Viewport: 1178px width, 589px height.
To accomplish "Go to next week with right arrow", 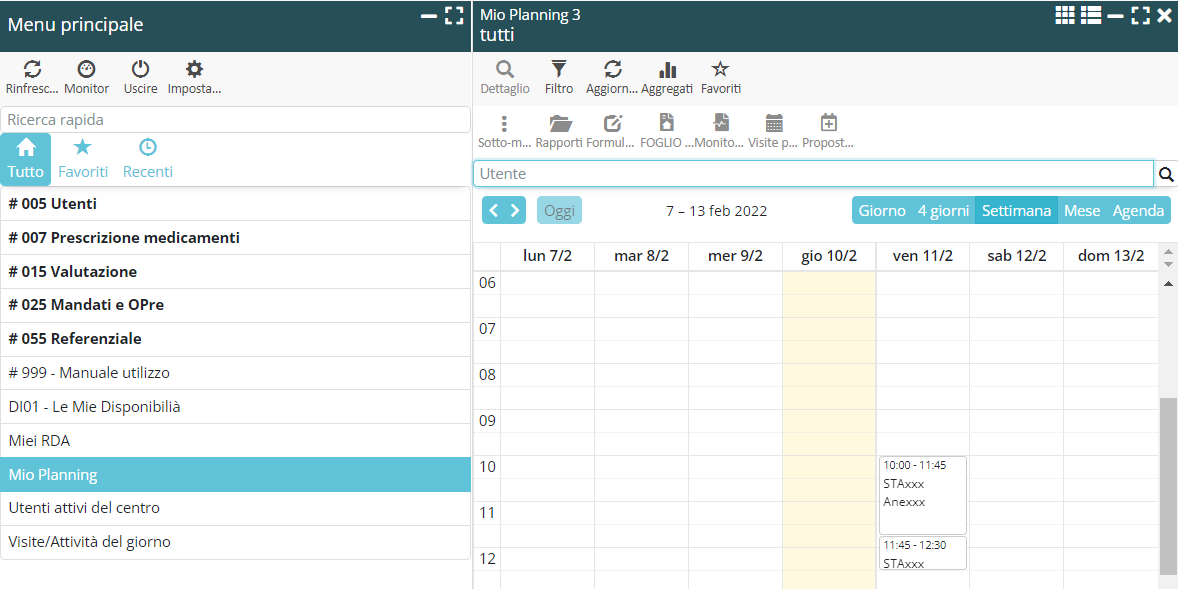I will [x=516, y=211].
